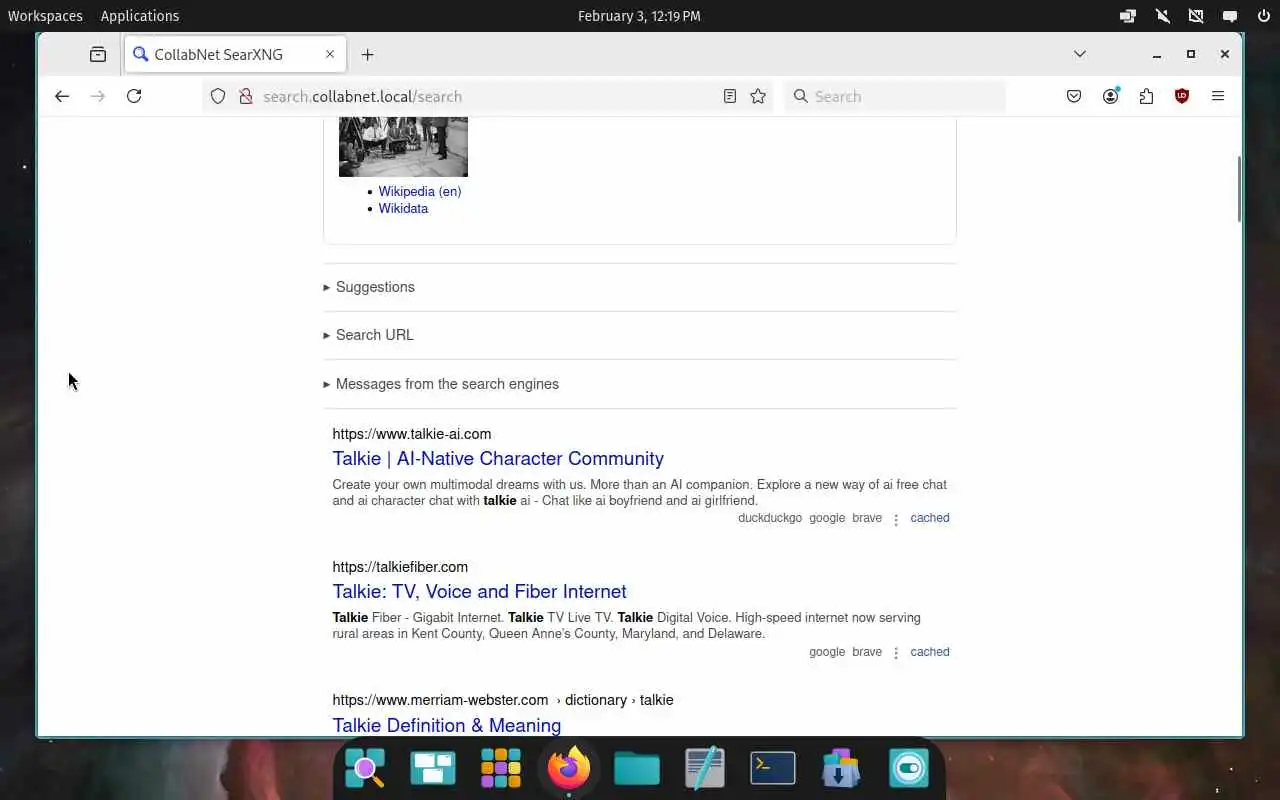Open Talkie AI-Native Character Community result
The width and height of the screenshot is (1280, 800).
pyautogui.click(x=498, y=458)
